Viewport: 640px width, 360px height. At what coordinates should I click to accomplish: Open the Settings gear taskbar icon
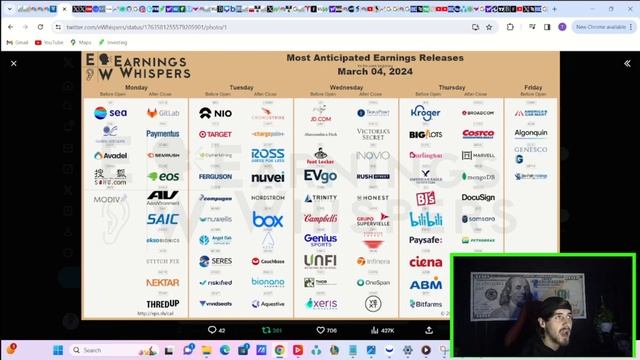pyautogui.click(x=408, y=350)
